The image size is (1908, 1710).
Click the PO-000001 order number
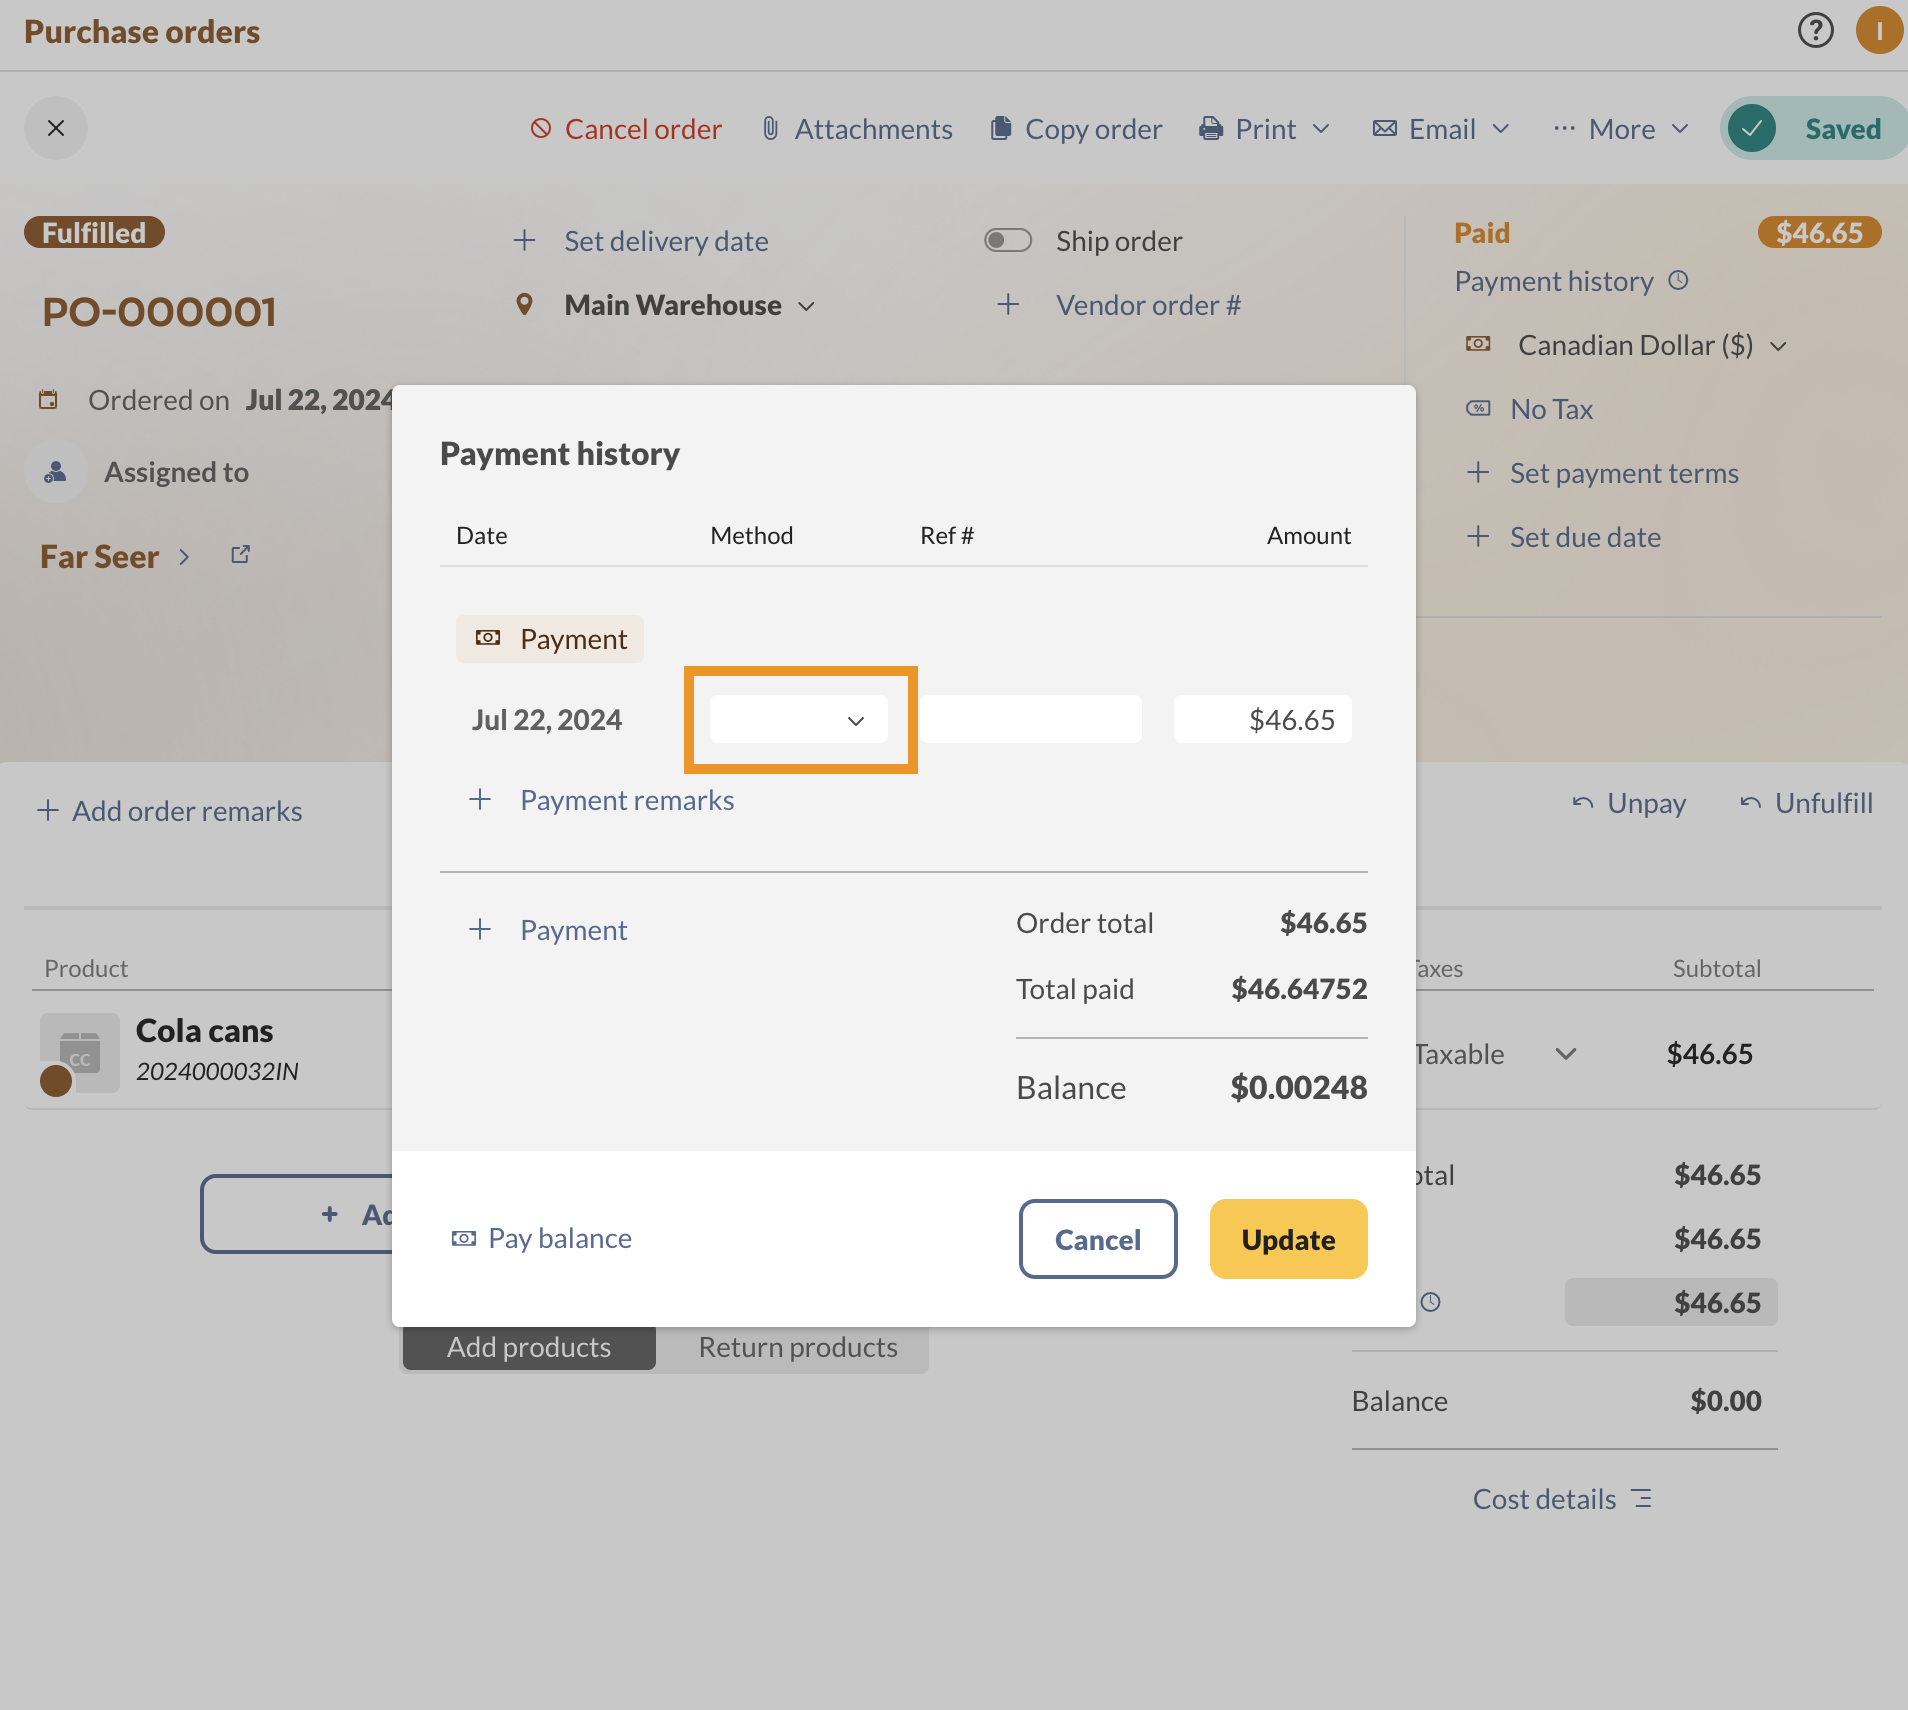coord(159,312)
